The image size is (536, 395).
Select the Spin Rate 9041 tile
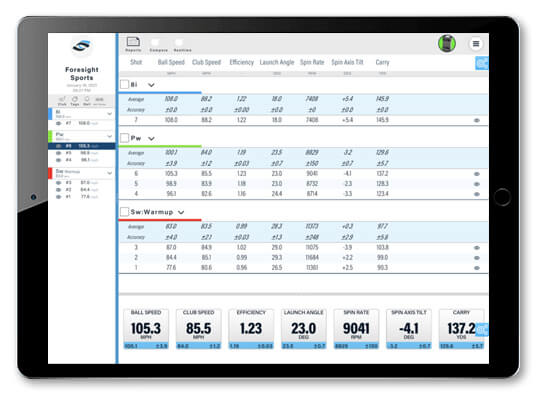pos(356,329)
